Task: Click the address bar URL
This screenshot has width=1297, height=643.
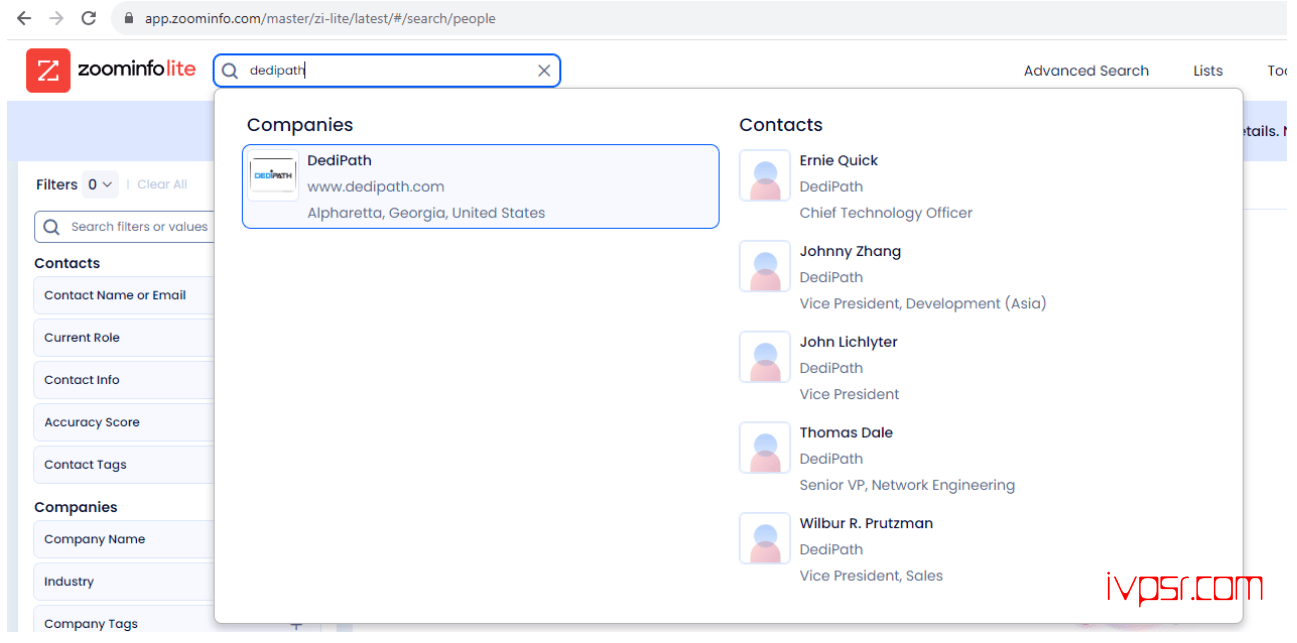Action: [x=320, y=18]
